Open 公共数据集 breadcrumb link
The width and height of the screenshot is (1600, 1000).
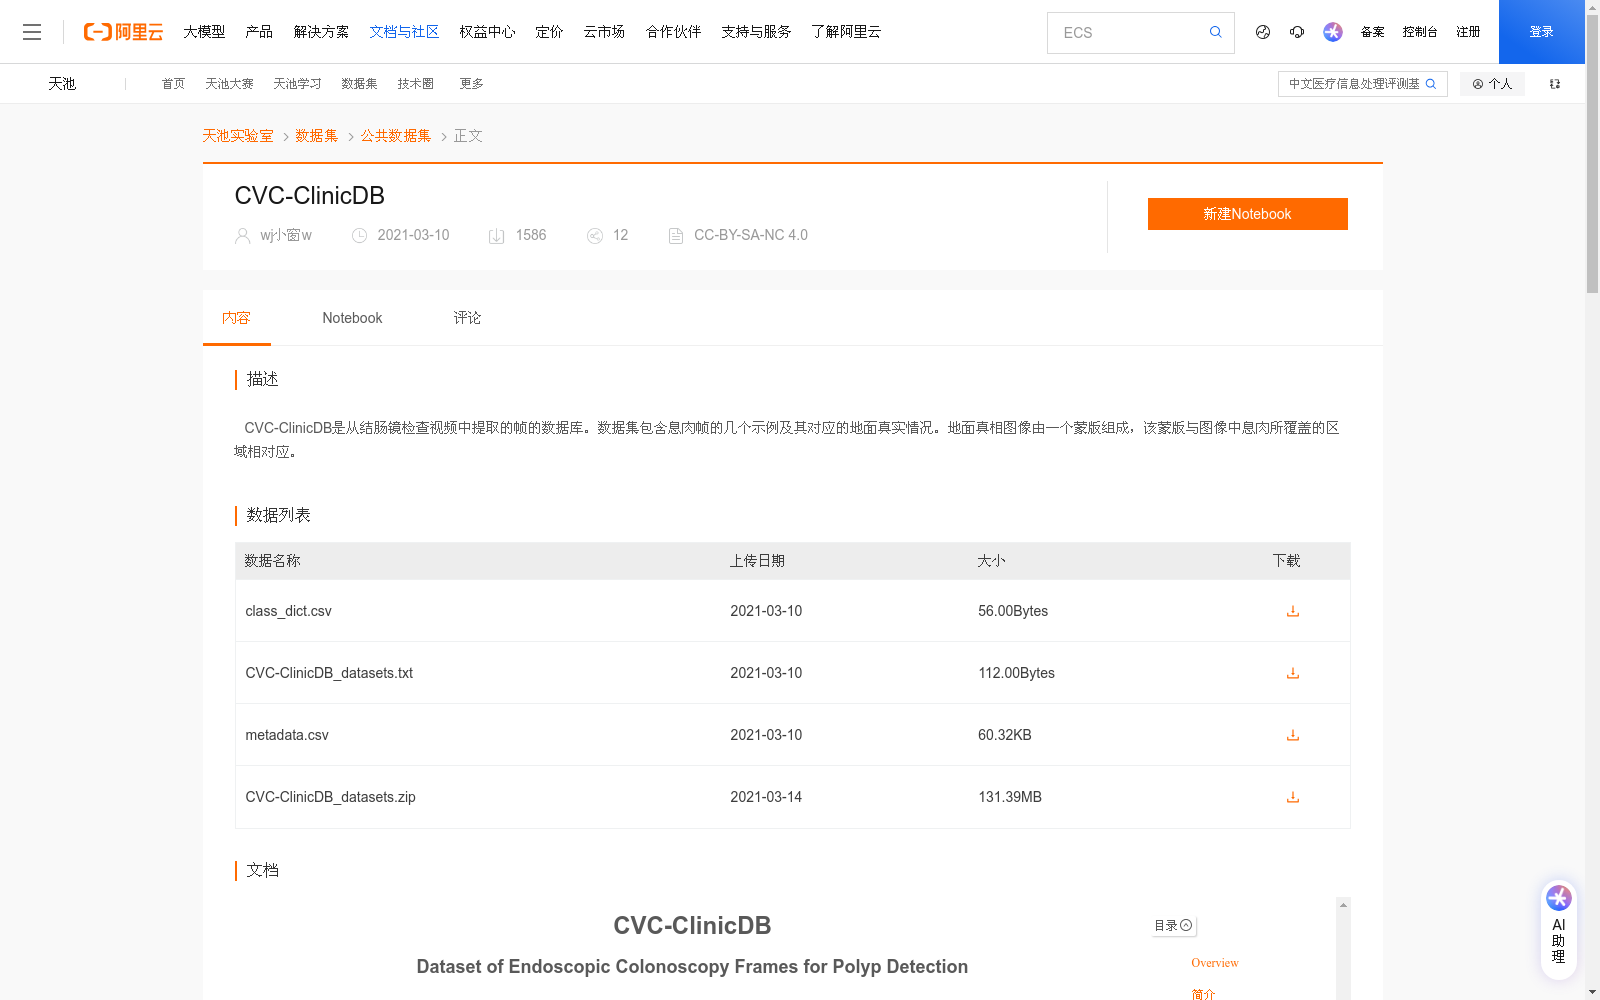pos(396,136)
